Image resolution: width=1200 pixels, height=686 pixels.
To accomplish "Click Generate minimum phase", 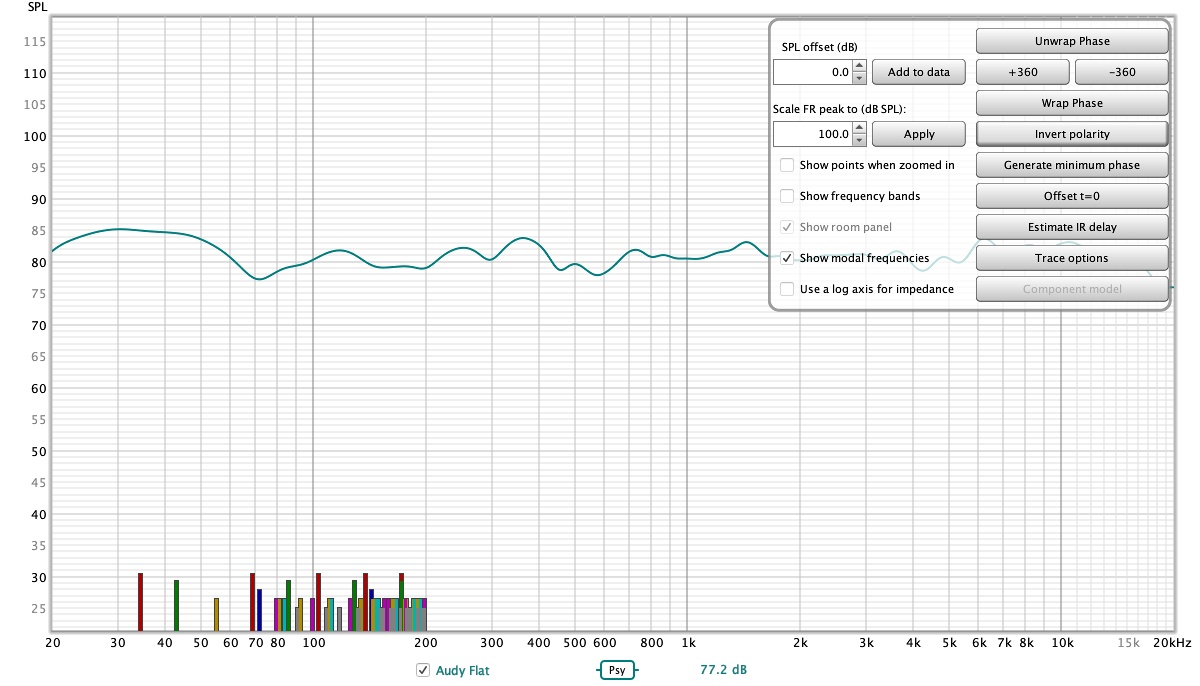I will click(1071, 165).
